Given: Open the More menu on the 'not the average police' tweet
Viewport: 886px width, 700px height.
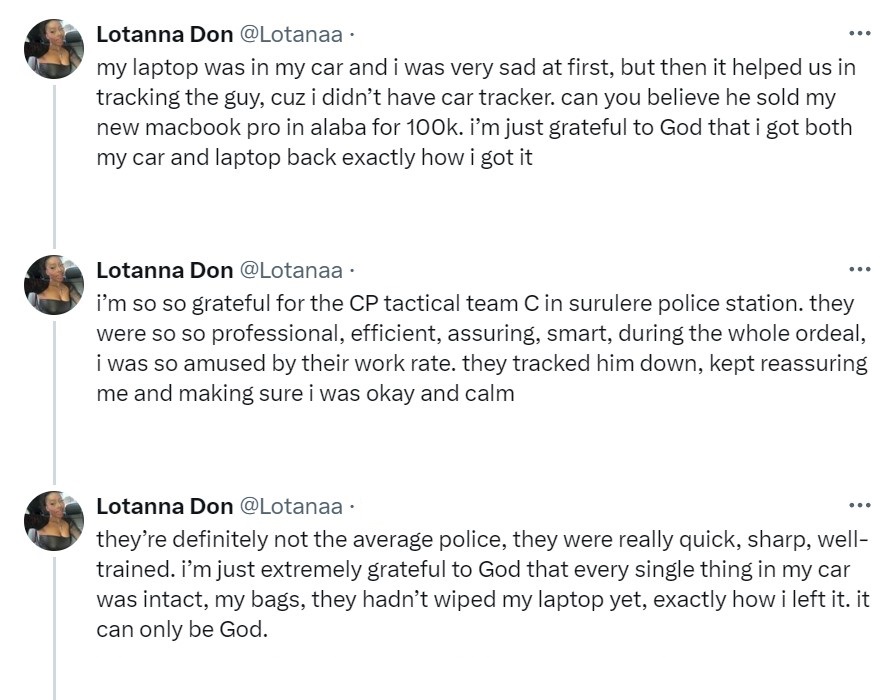Looking at the screenshot, I should (859, 505).
